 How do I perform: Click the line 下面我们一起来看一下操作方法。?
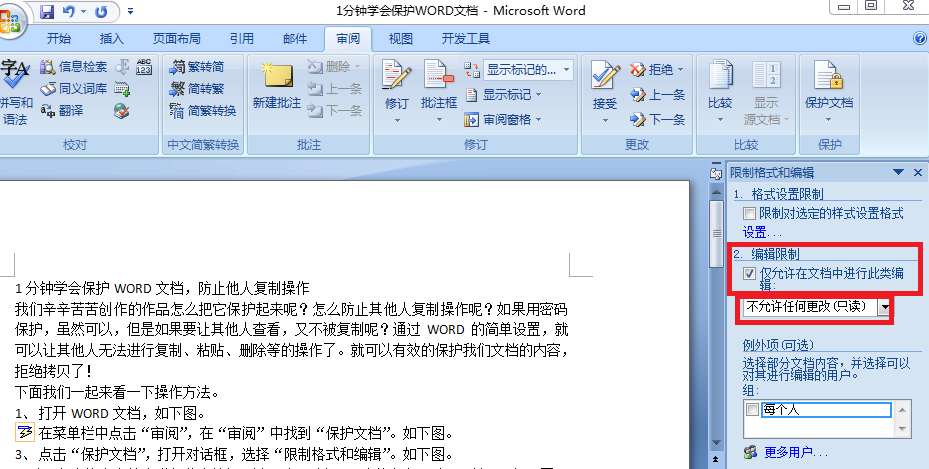click(117, 392)
